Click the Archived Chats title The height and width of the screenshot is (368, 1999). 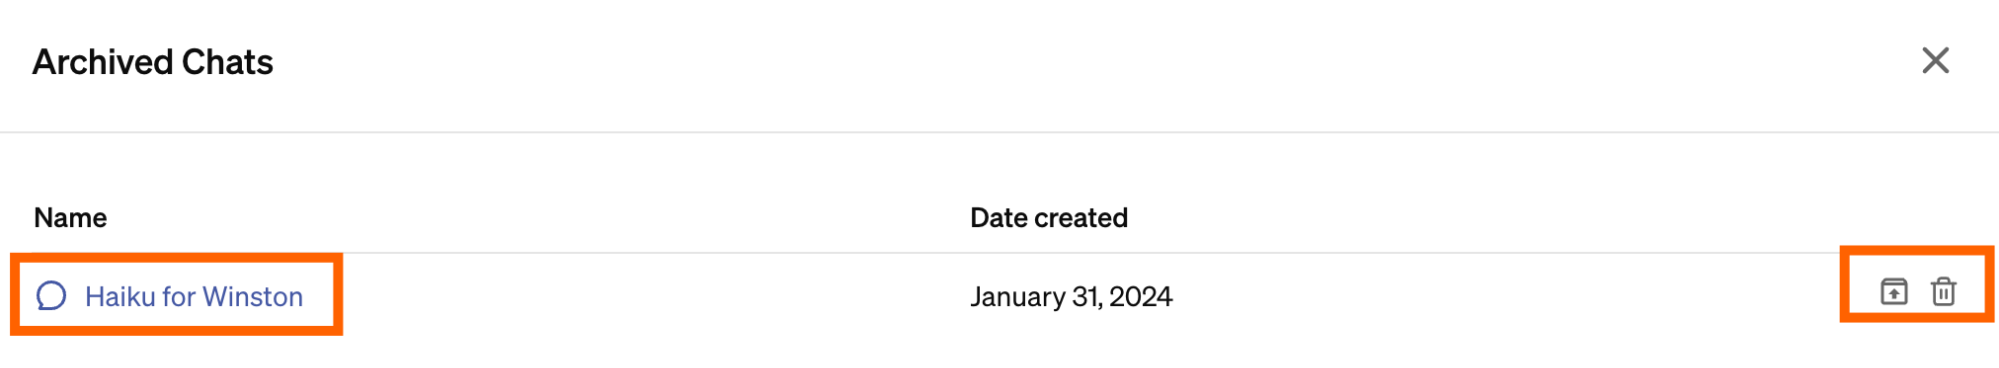(x=153, y=62)
